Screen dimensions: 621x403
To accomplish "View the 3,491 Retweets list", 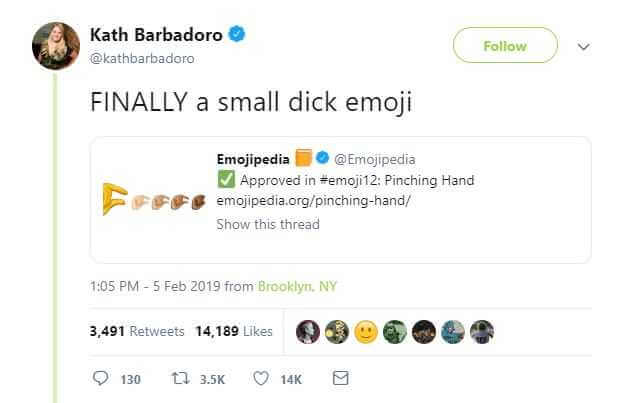I will (x=137, y=331).
